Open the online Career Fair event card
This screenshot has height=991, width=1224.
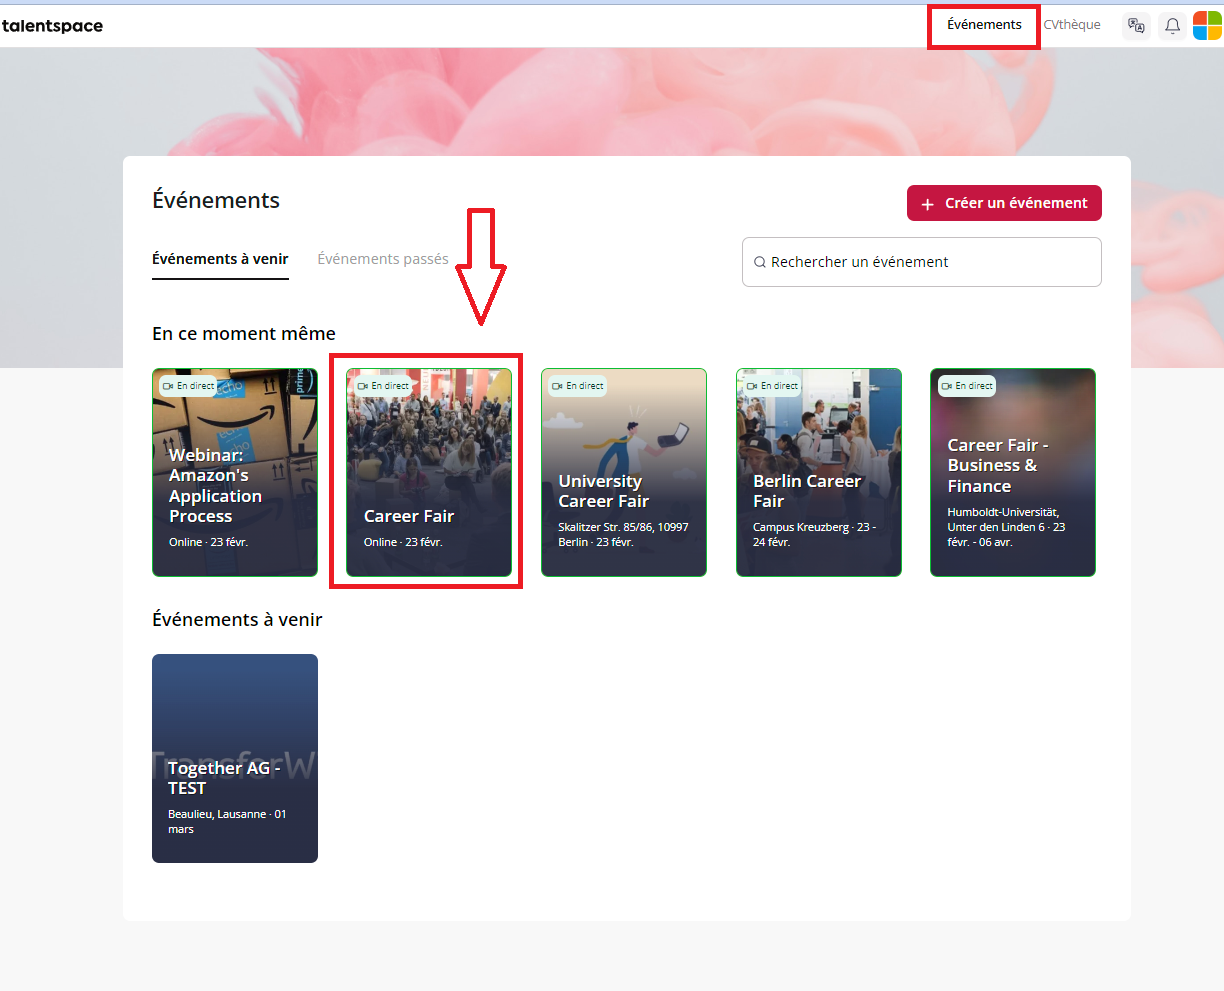point(429,480)
